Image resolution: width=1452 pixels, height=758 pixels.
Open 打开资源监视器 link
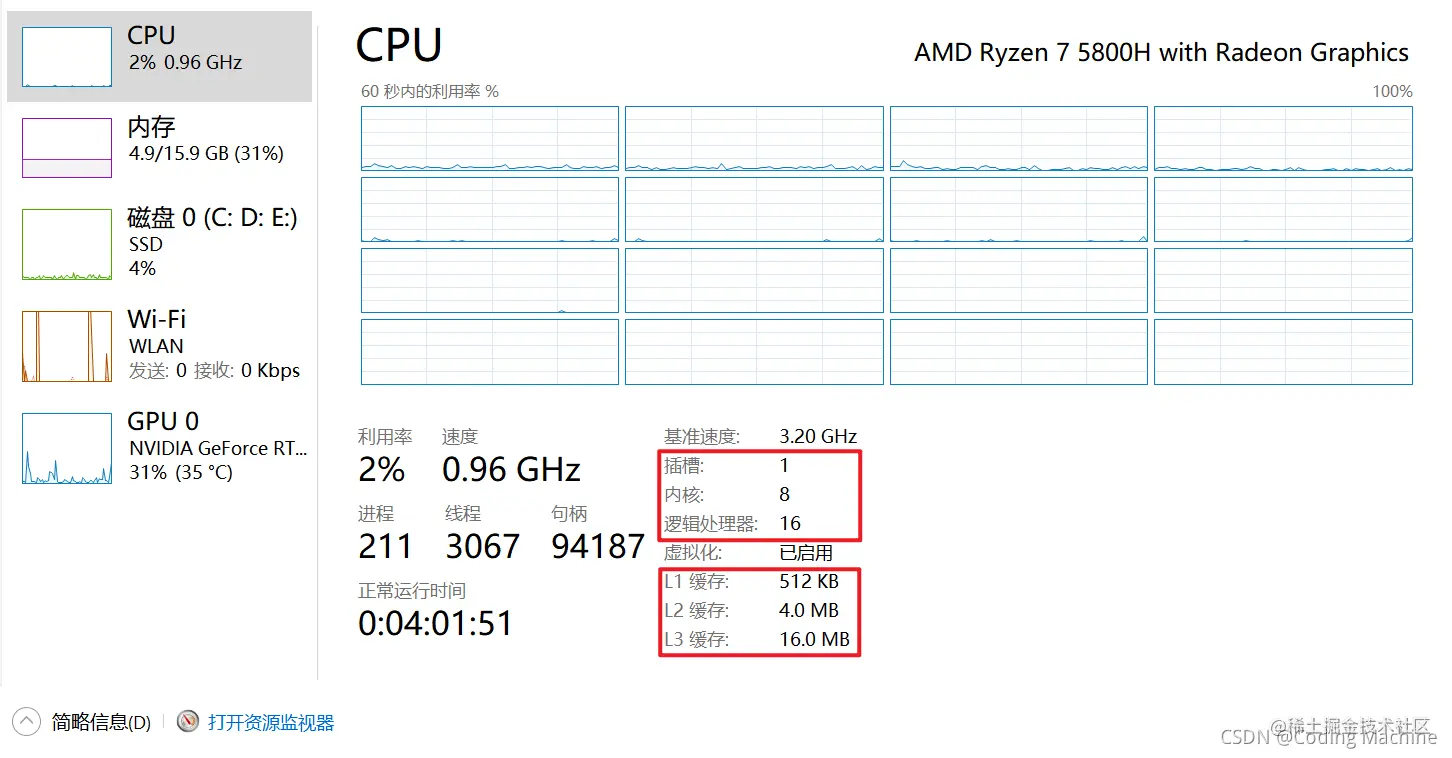point(271,722)
